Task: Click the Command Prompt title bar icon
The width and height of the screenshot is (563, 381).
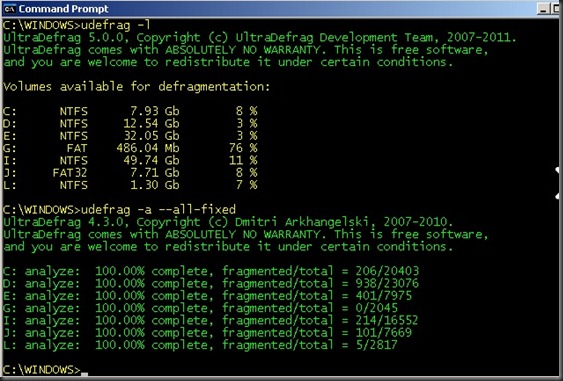Action: [x=10, y=9]
